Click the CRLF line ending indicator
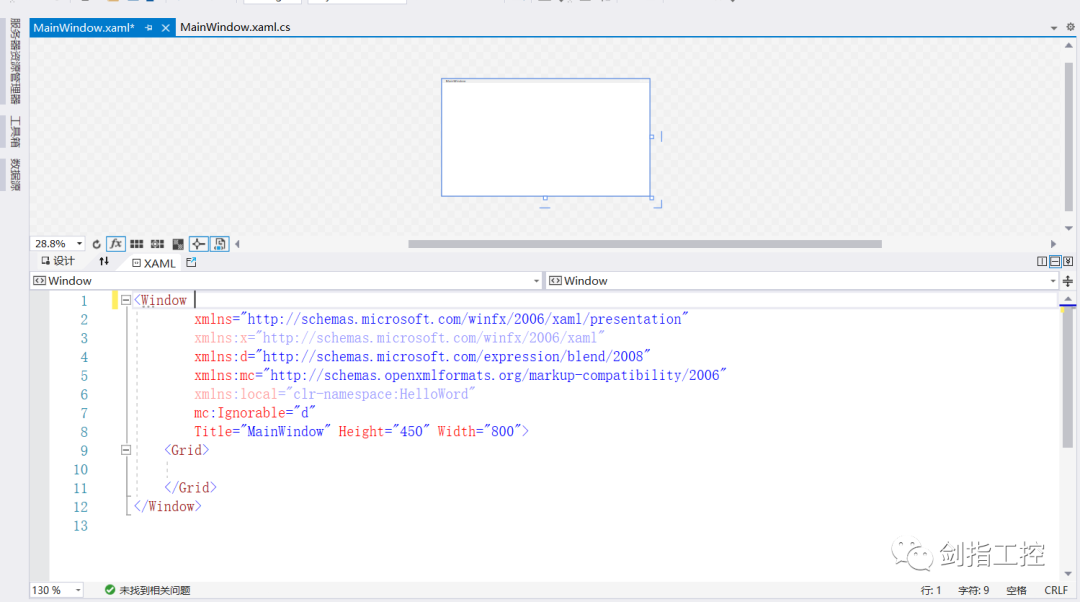The height and width of the screenshot is (602, 1080). (x=1056, y=590)
